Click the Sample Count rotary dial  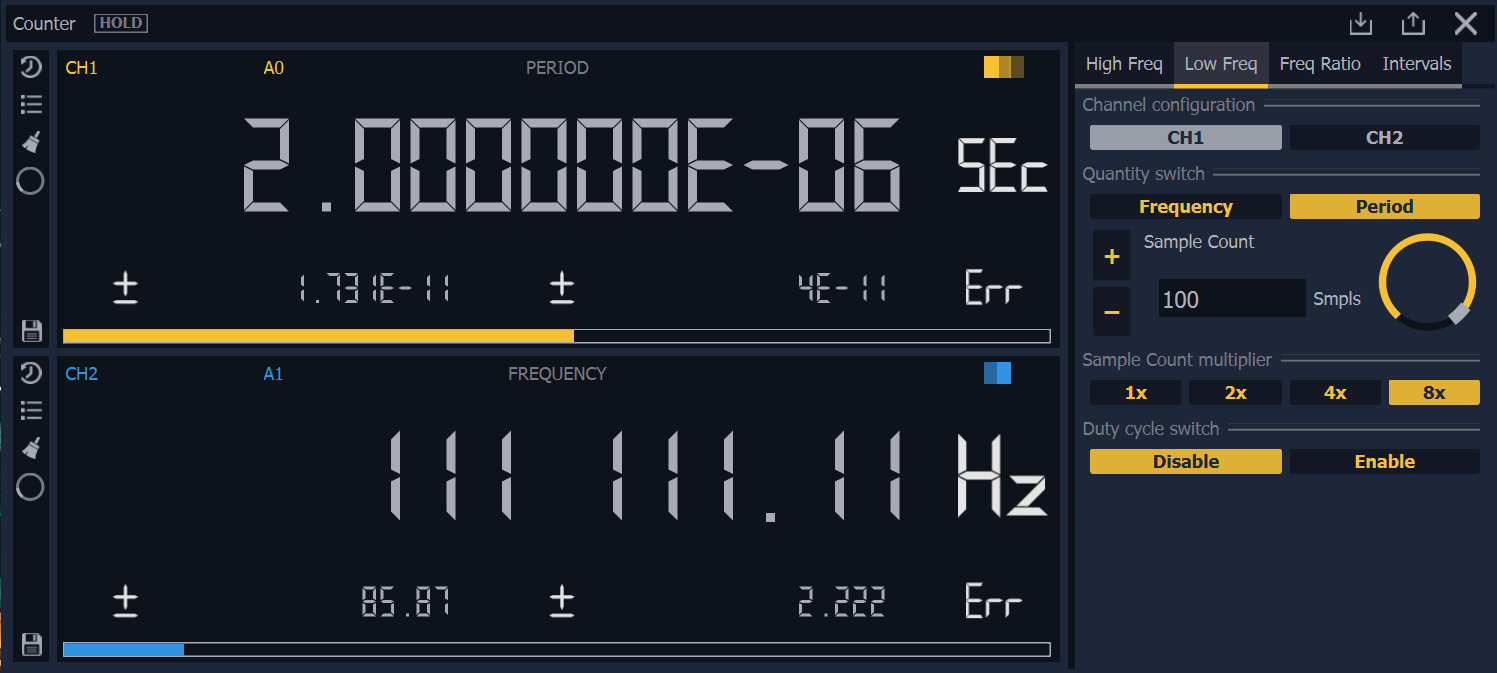click(1427, 282)
